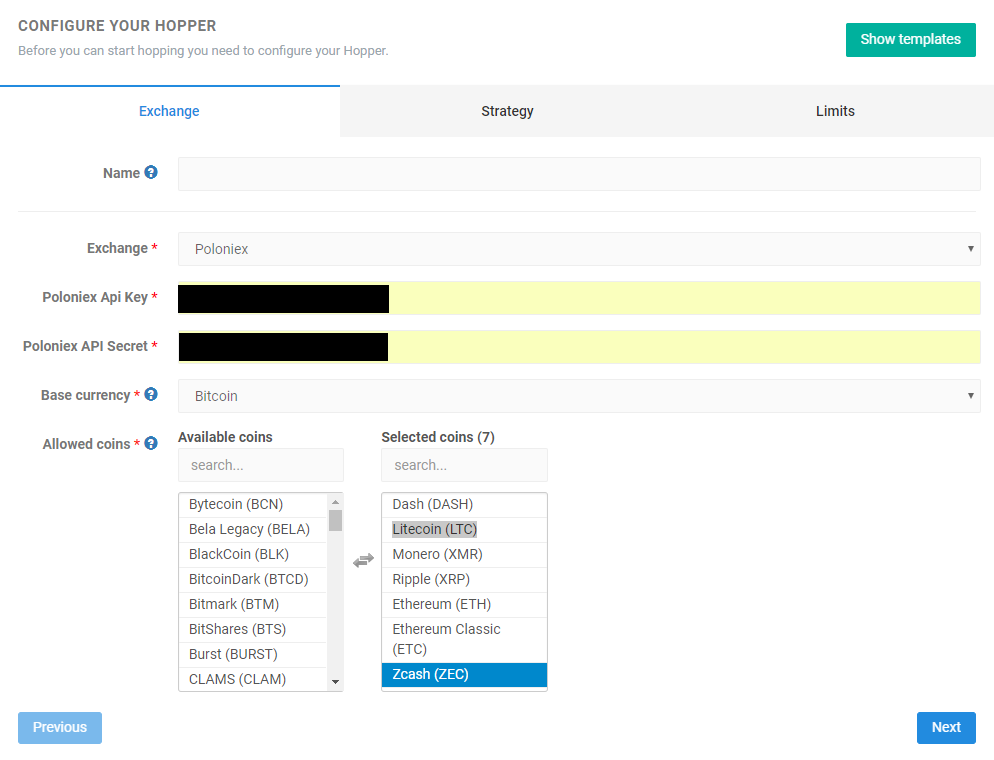Select Ethereum (ETH) in Selected coins
This screenshot has height=760, width=994.
click(x=464, y=605)
